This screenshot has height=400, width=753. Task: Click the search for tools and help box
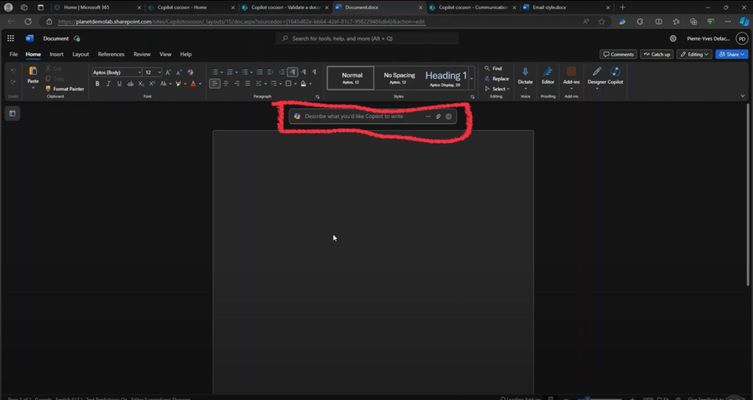[367, 38]
